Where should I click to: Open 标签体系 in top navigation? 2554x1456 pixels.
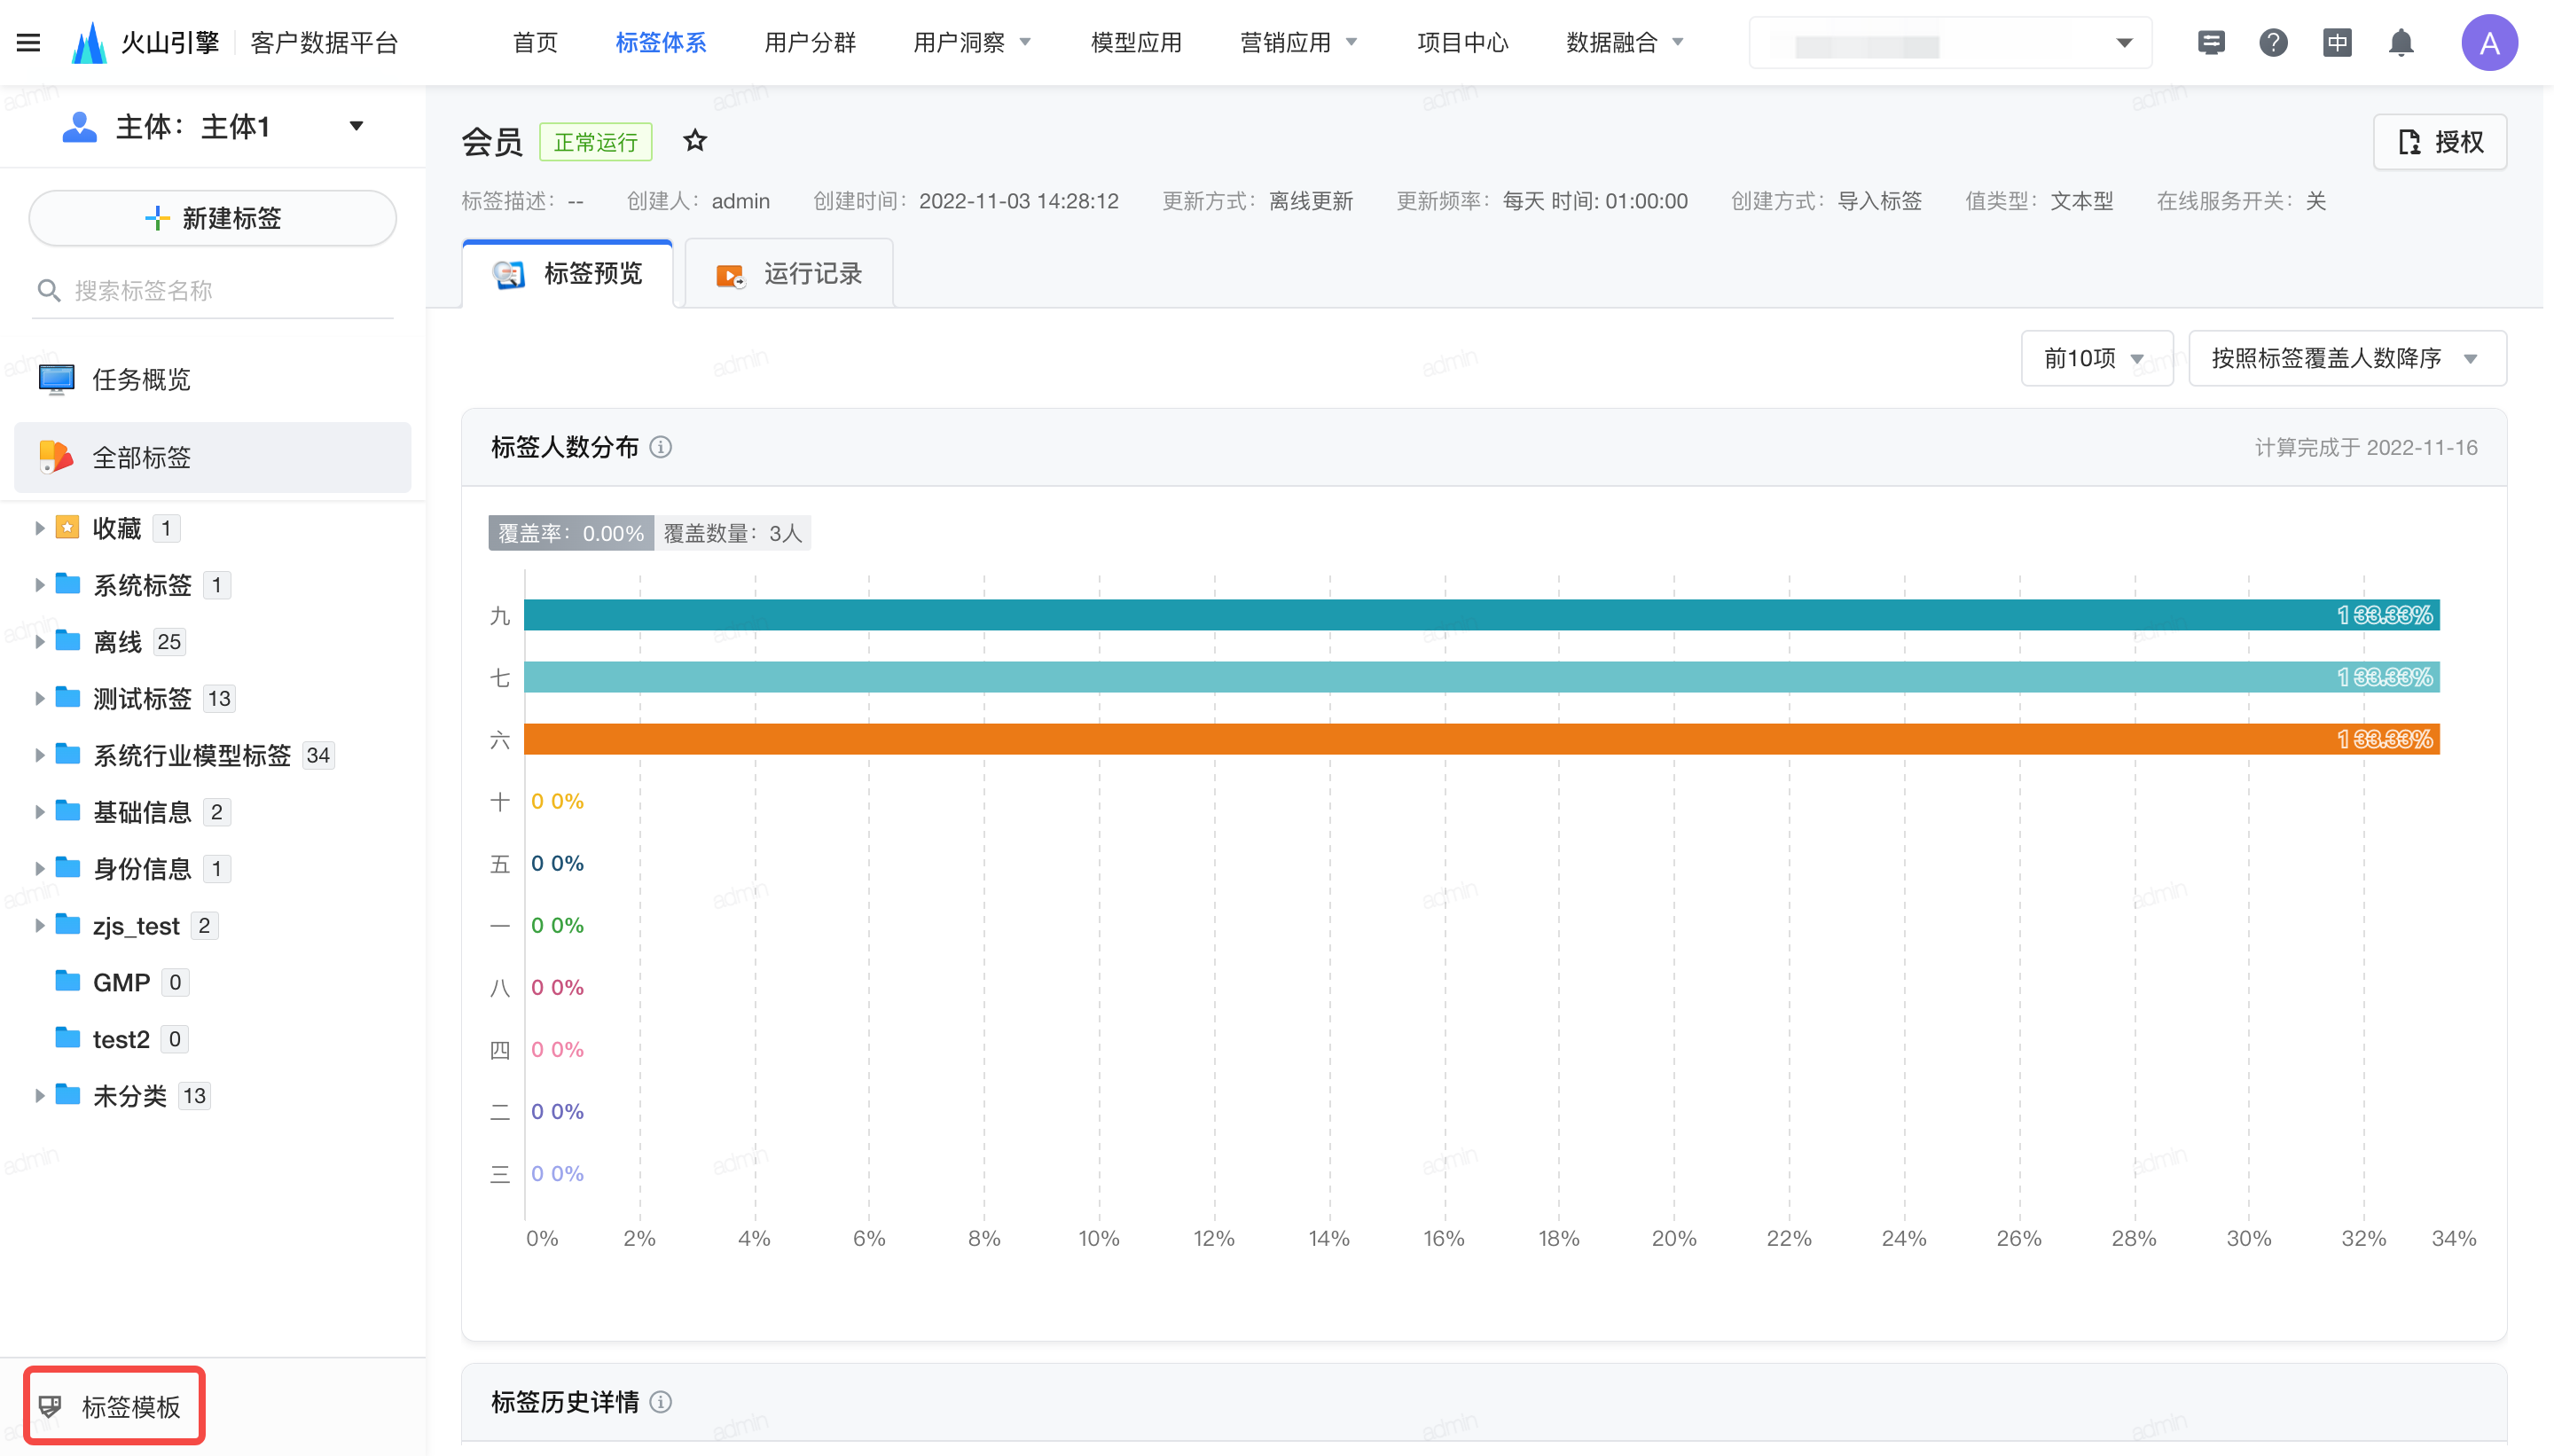(x=660, y=42)
